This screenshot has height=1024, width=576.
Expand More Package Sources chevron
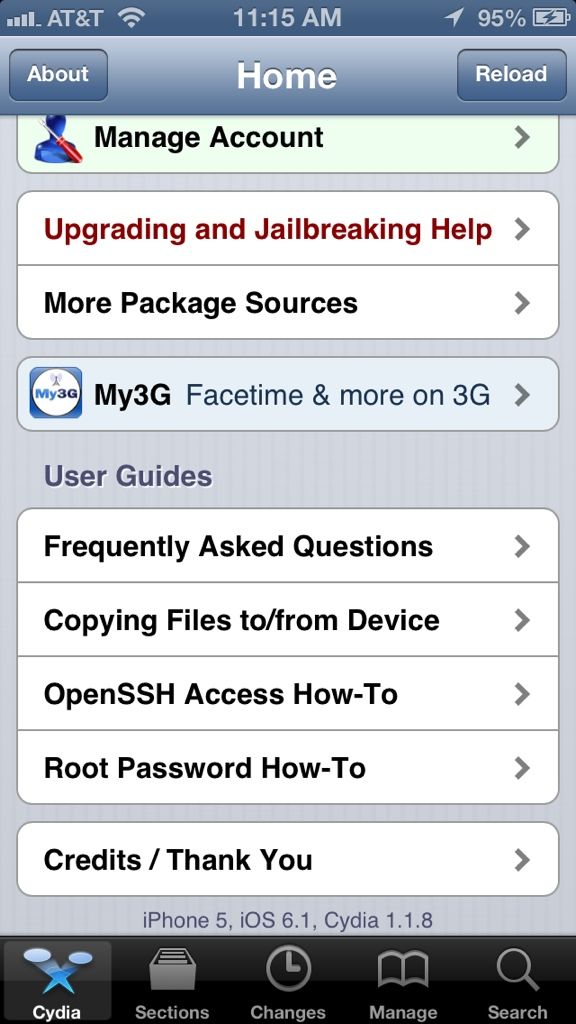pos(521,303)
